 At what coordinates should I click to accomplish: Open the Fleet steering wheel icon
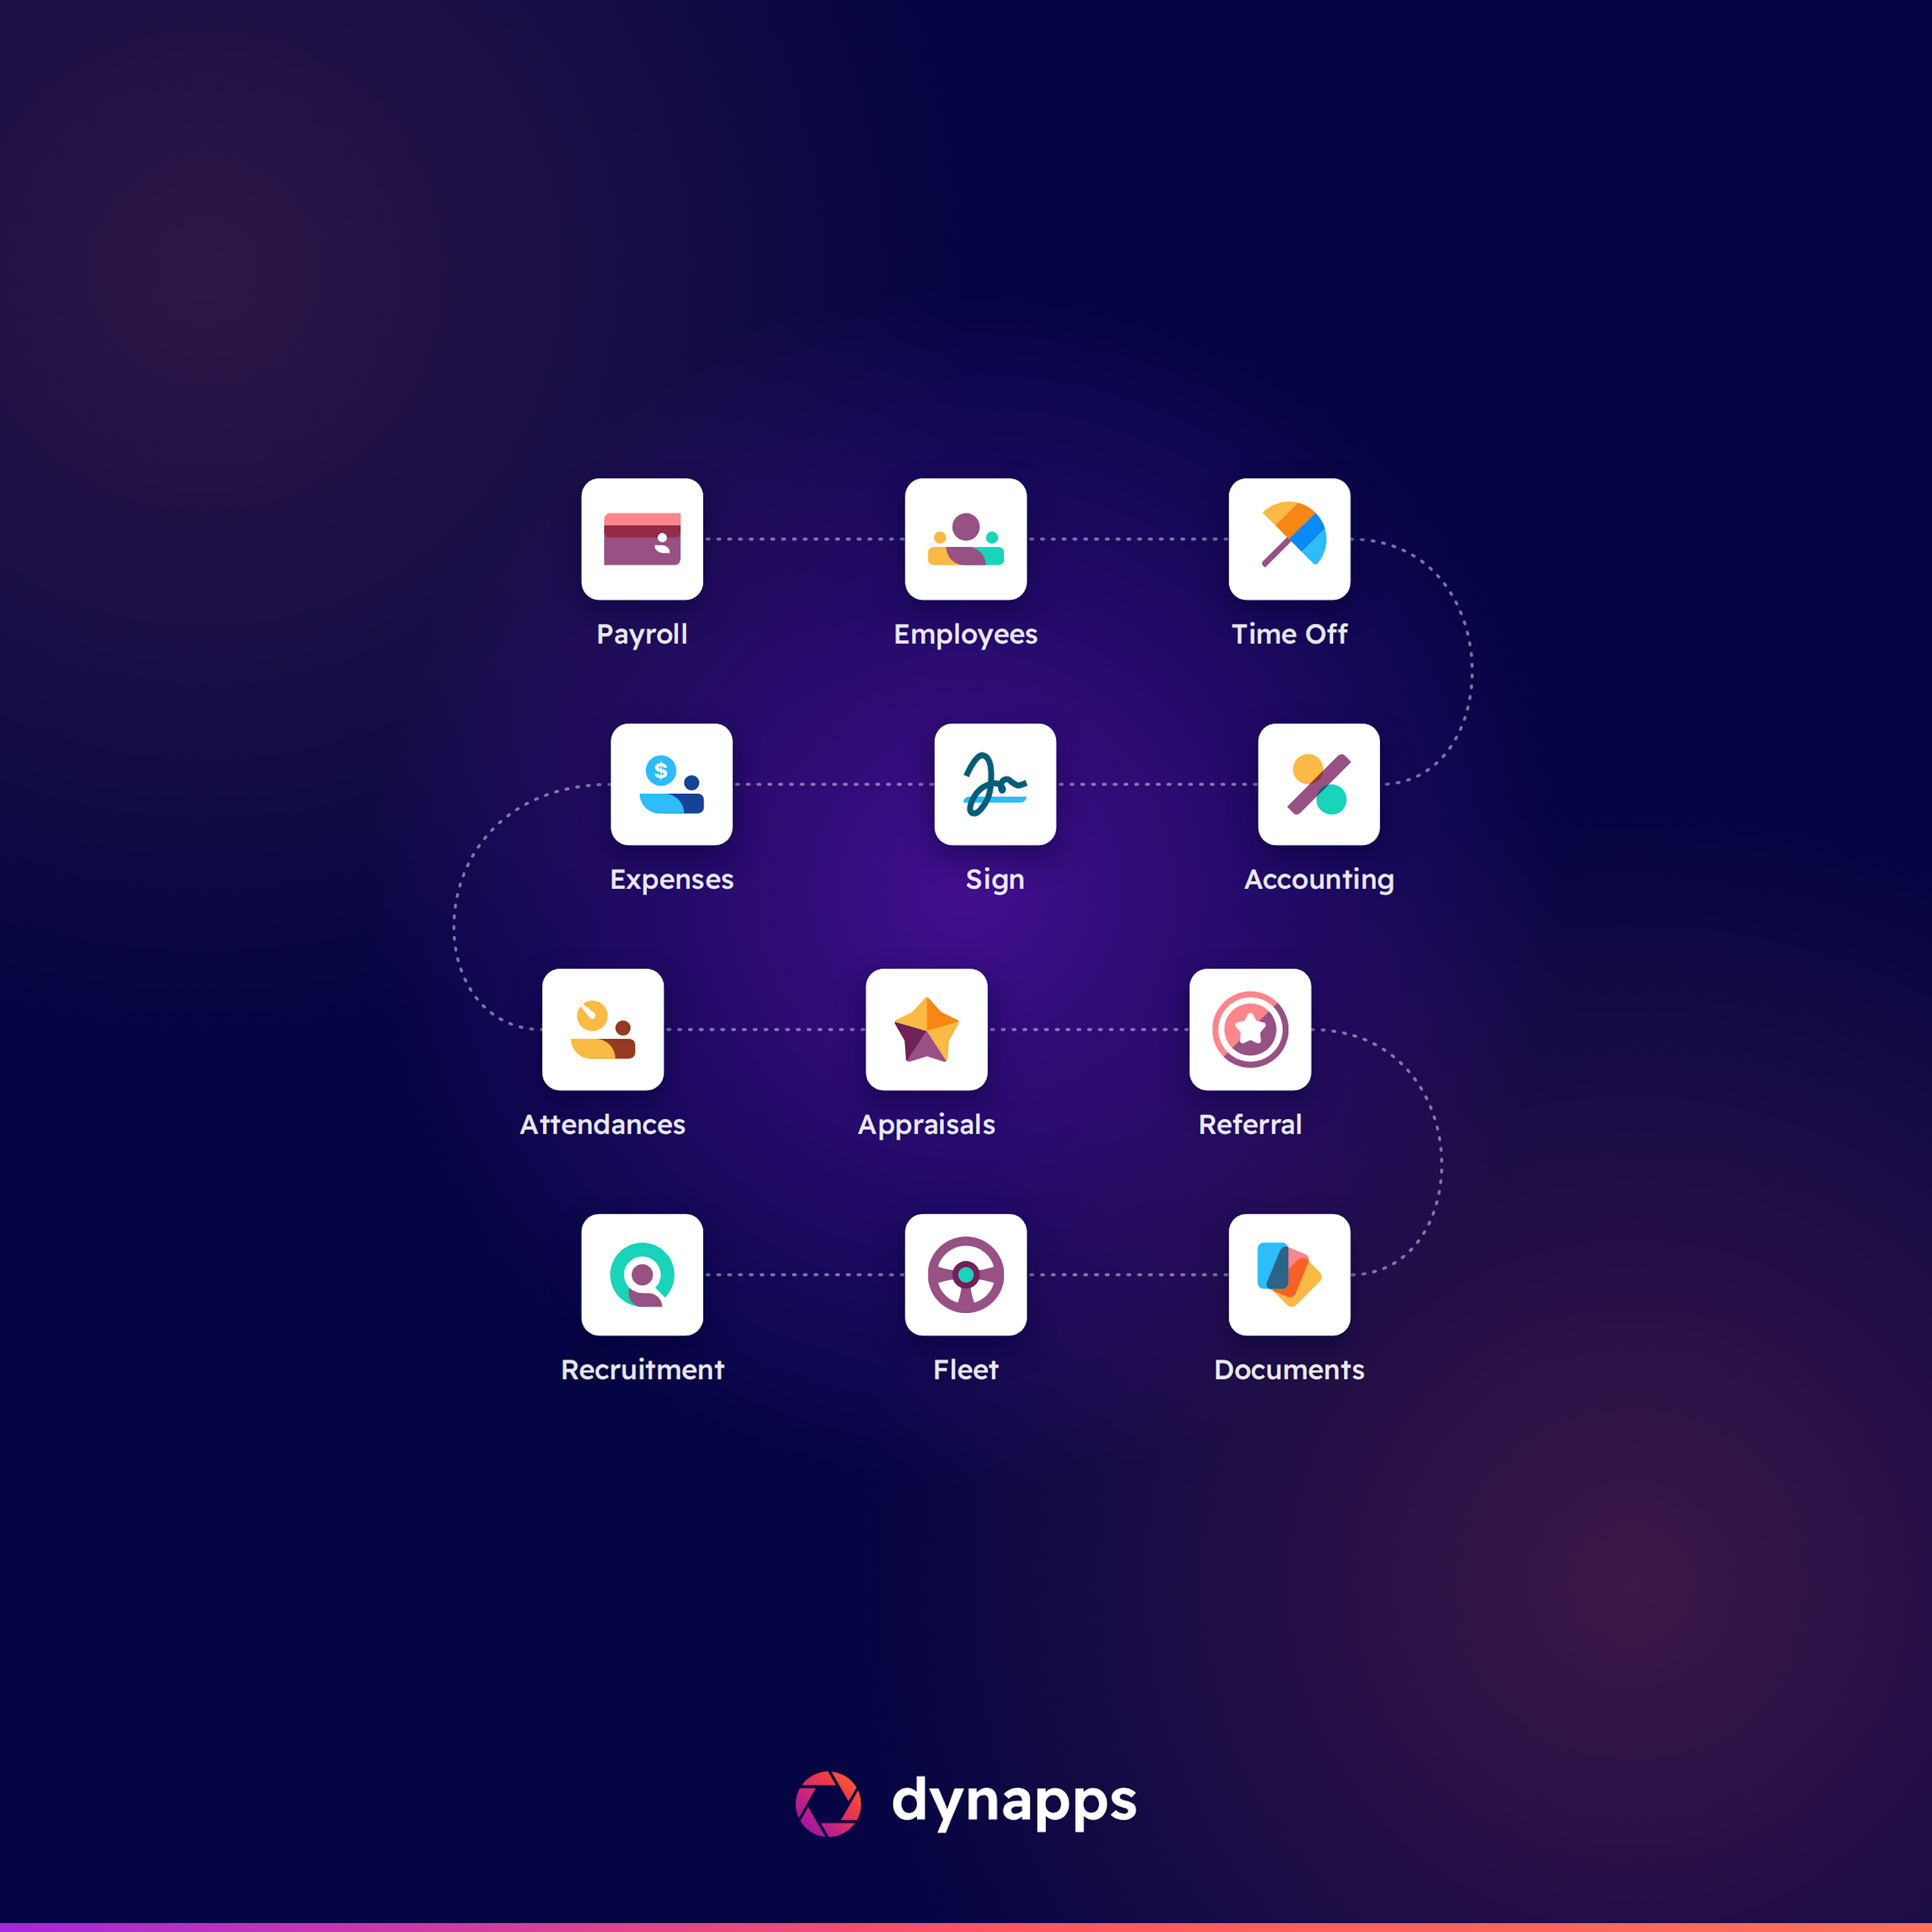[x=966, y=1275]
